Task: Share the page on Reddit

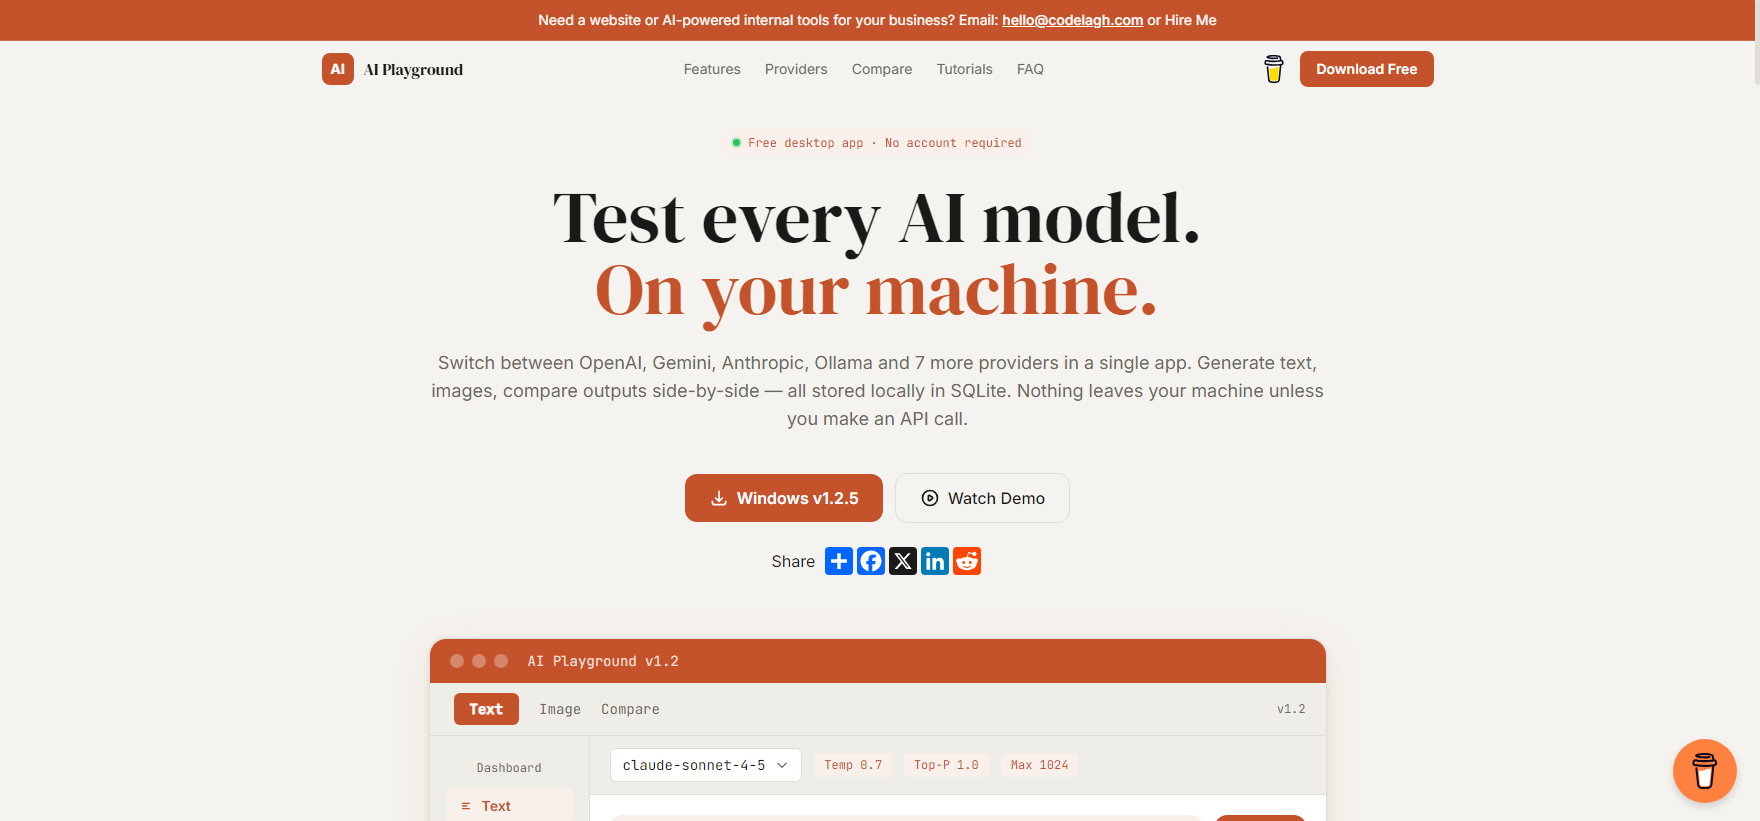Action: 967,561
